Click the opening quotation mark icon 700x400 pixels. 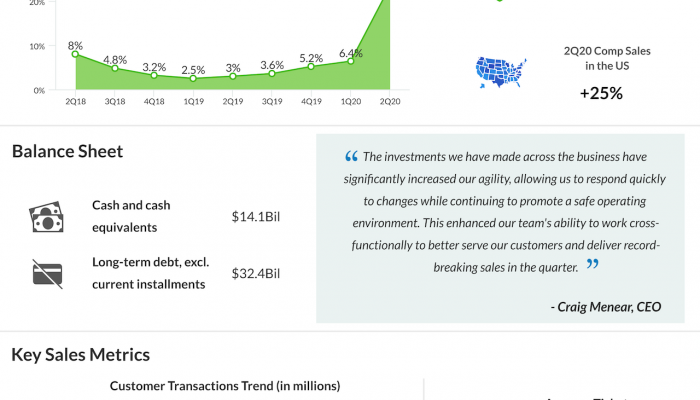coord(351,156)
